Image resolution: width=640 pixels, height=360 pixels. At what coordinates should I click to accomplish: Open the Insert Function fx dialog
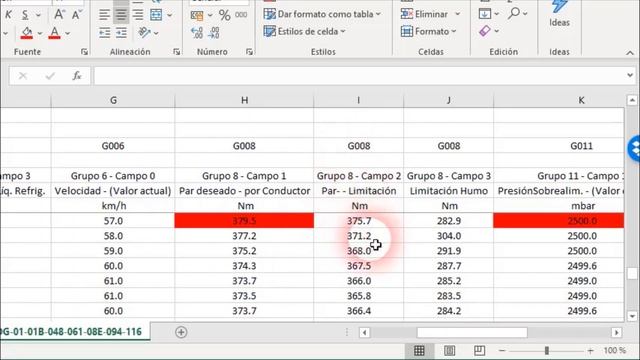point(77,76)
